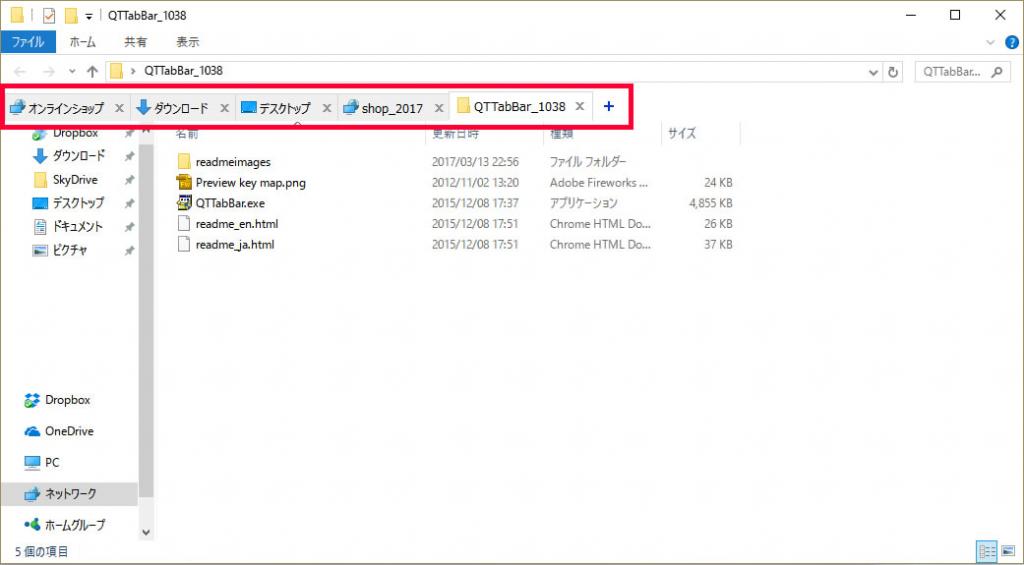
Task: Open Customize Quick Access Toolbar dropdown
Action: coord(89,16)
